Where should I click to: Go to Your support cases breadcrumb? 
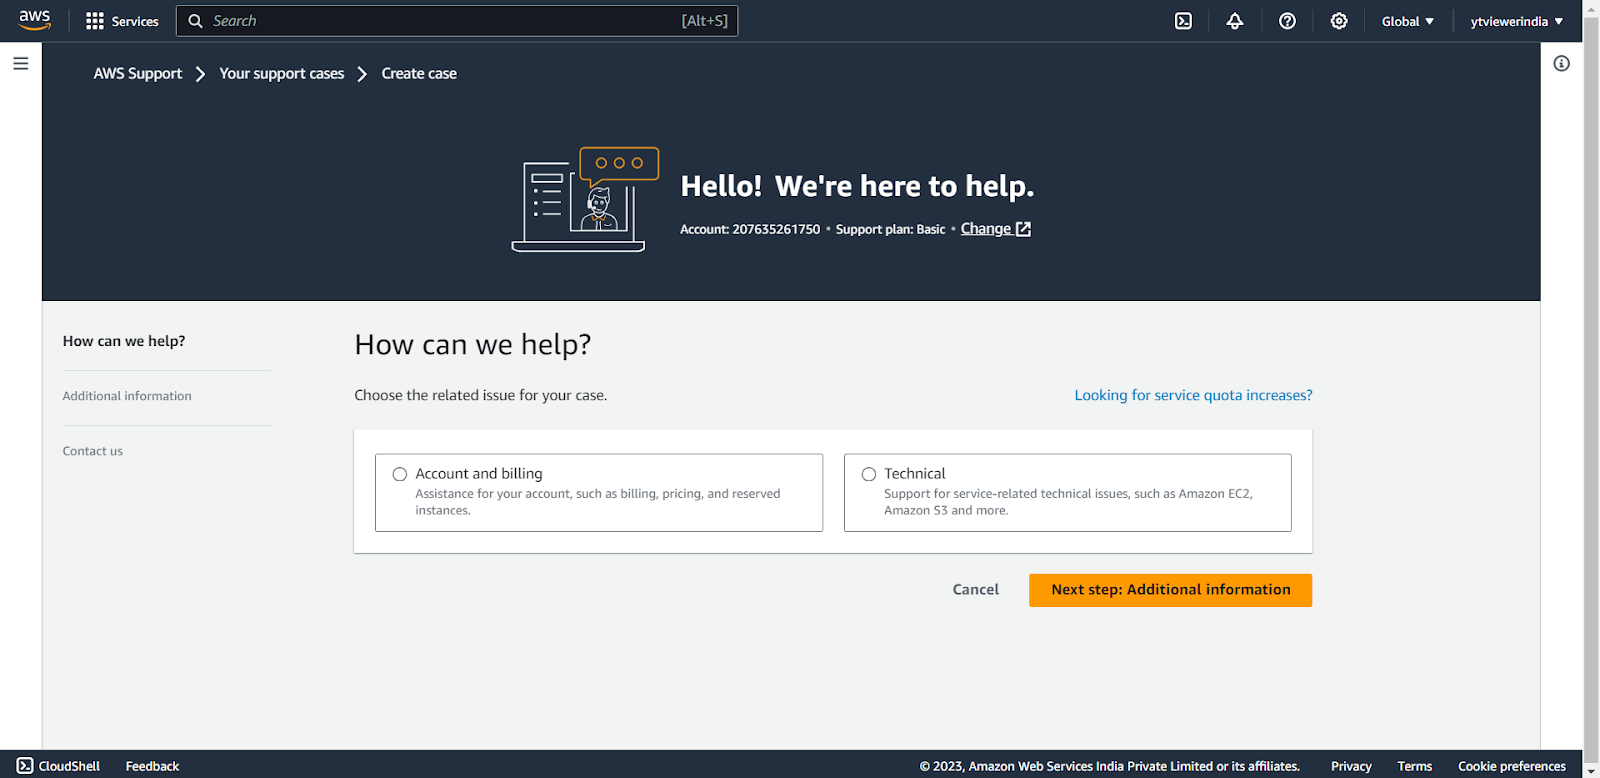click(x=282, y=73)
